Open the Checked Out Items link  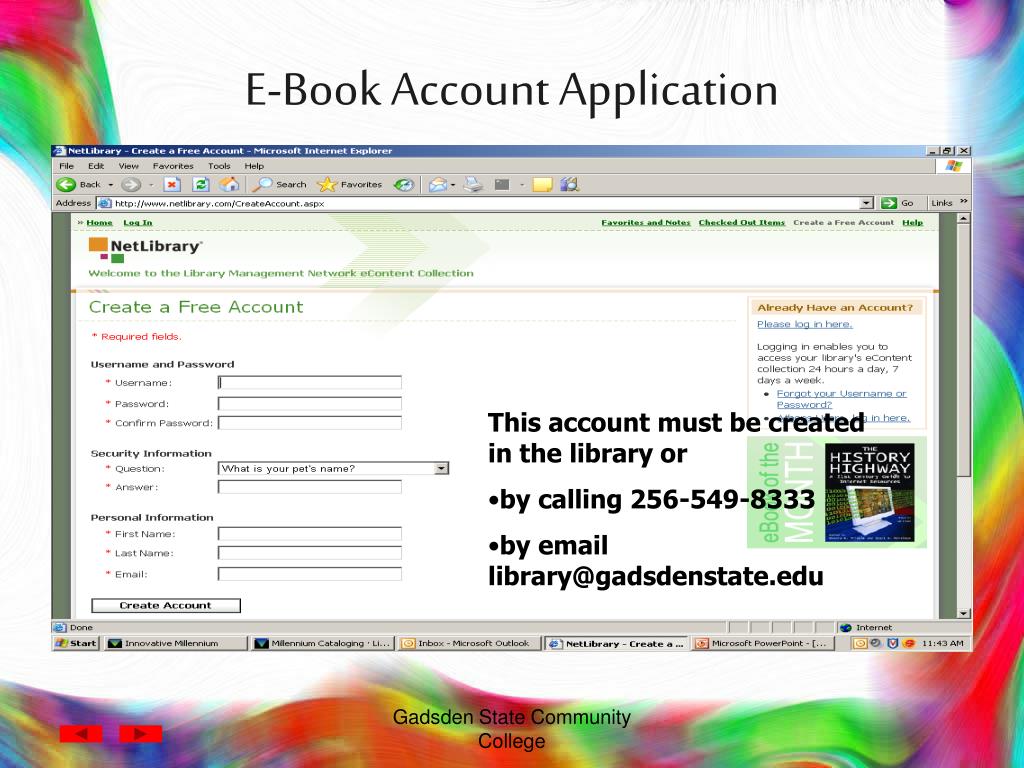coord(742,223)
